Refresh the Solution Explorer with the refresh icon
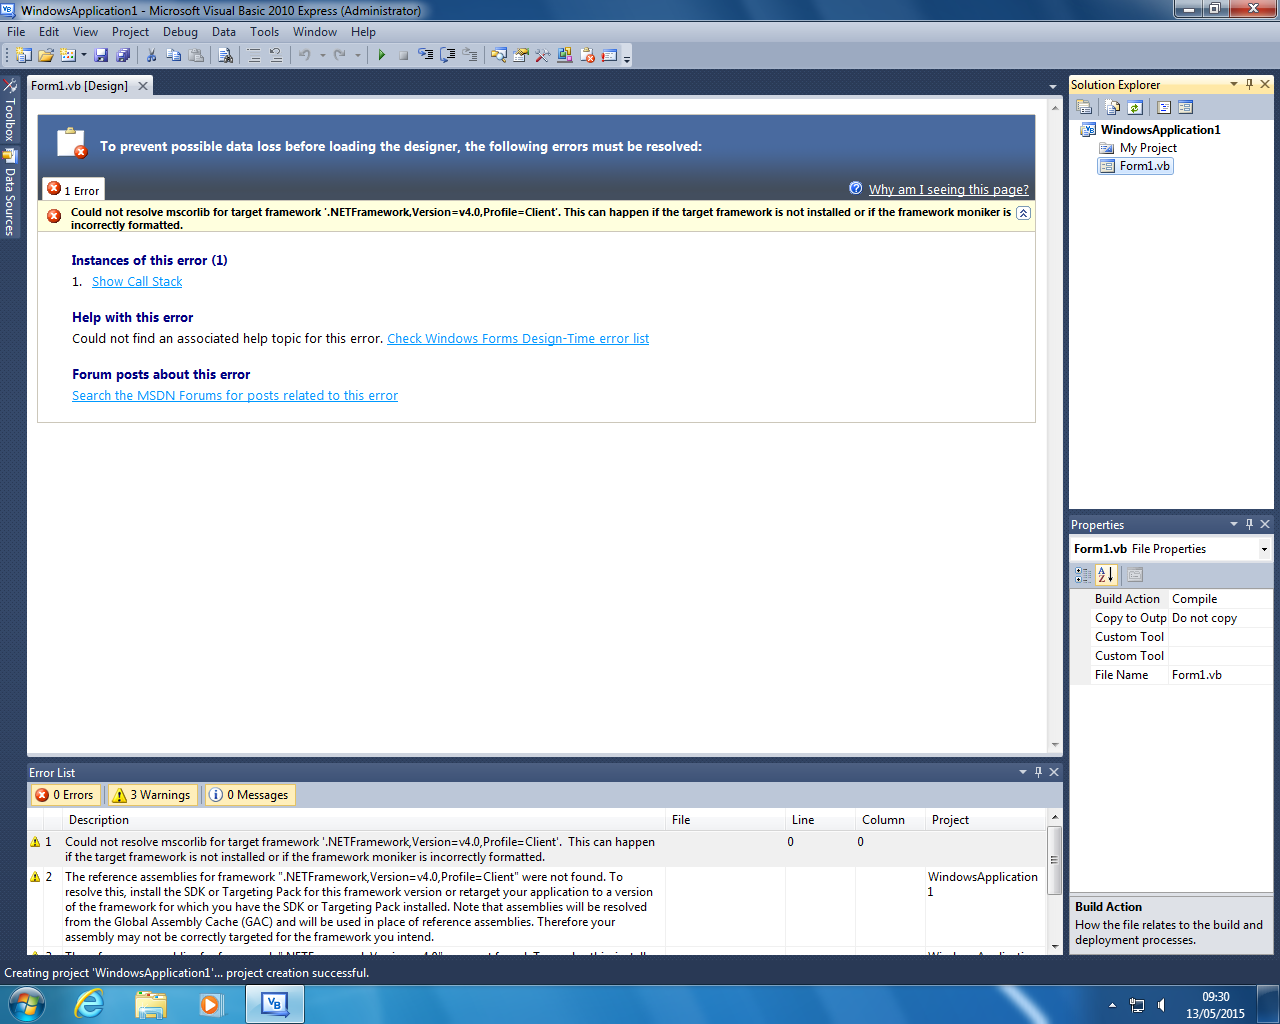 point(1134,107)
